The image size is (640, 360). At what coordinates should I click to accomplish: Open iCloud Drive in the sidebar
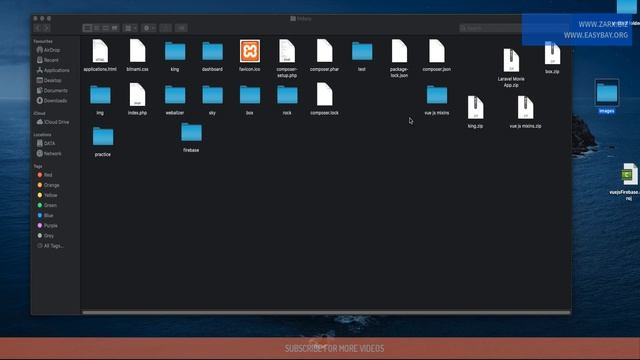(x=53, y=122)
